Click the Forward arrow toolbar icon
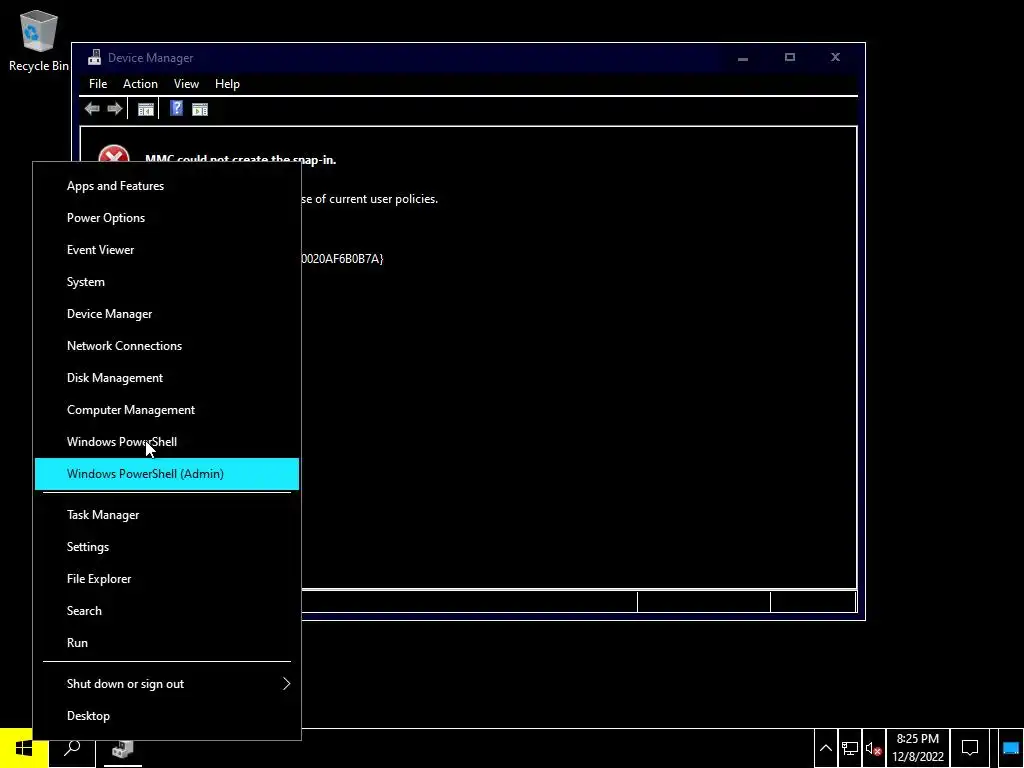This screenshot has height=768, width=1024. point(114,109)
